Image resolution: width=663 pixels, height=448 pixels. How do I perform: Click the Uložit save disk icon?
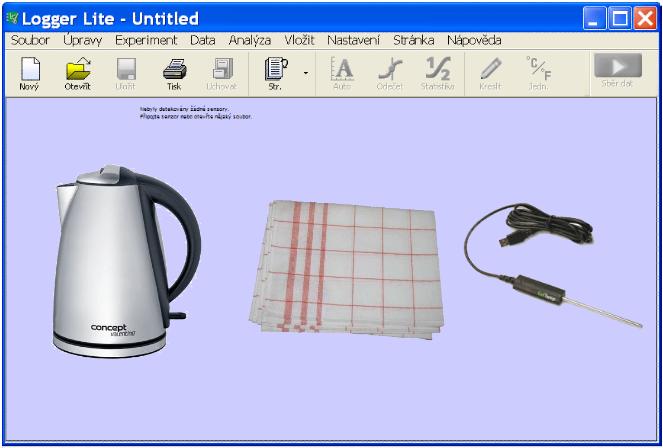tap(126, 69)
